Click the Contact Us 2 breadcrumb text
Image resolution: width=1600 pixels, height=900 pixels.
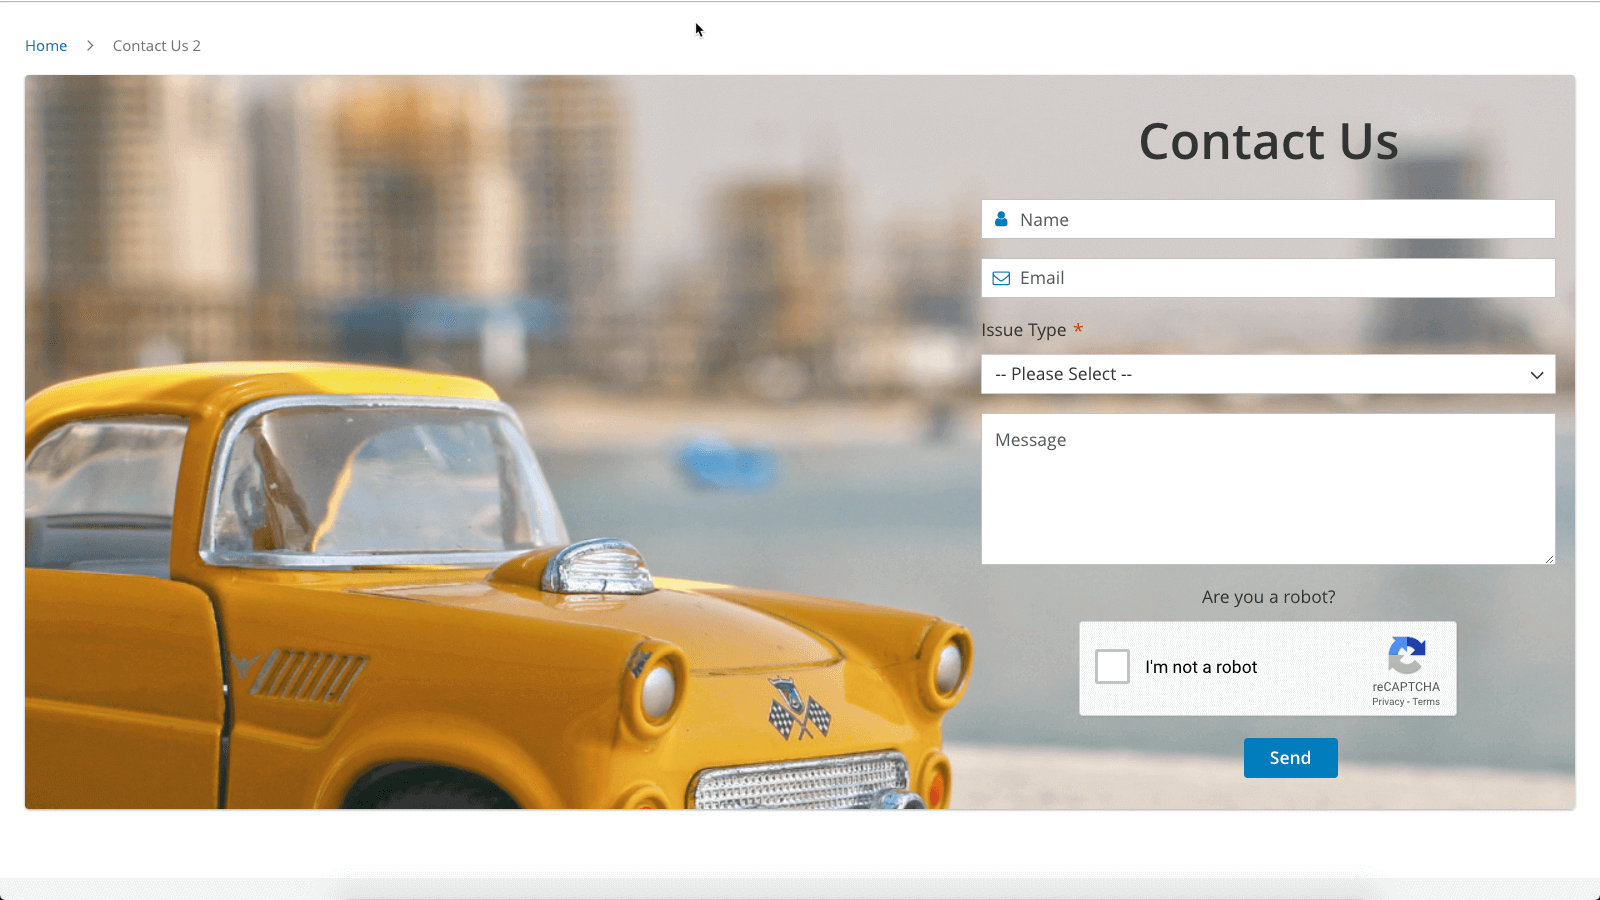tap(157, 46)
